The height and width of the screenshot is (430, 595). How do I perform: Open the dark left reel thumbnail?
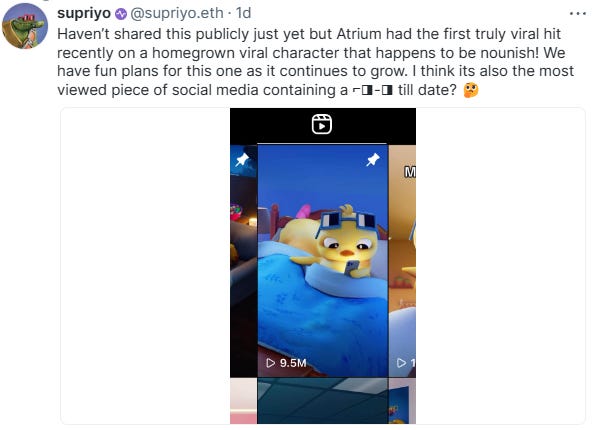[244, 261]
